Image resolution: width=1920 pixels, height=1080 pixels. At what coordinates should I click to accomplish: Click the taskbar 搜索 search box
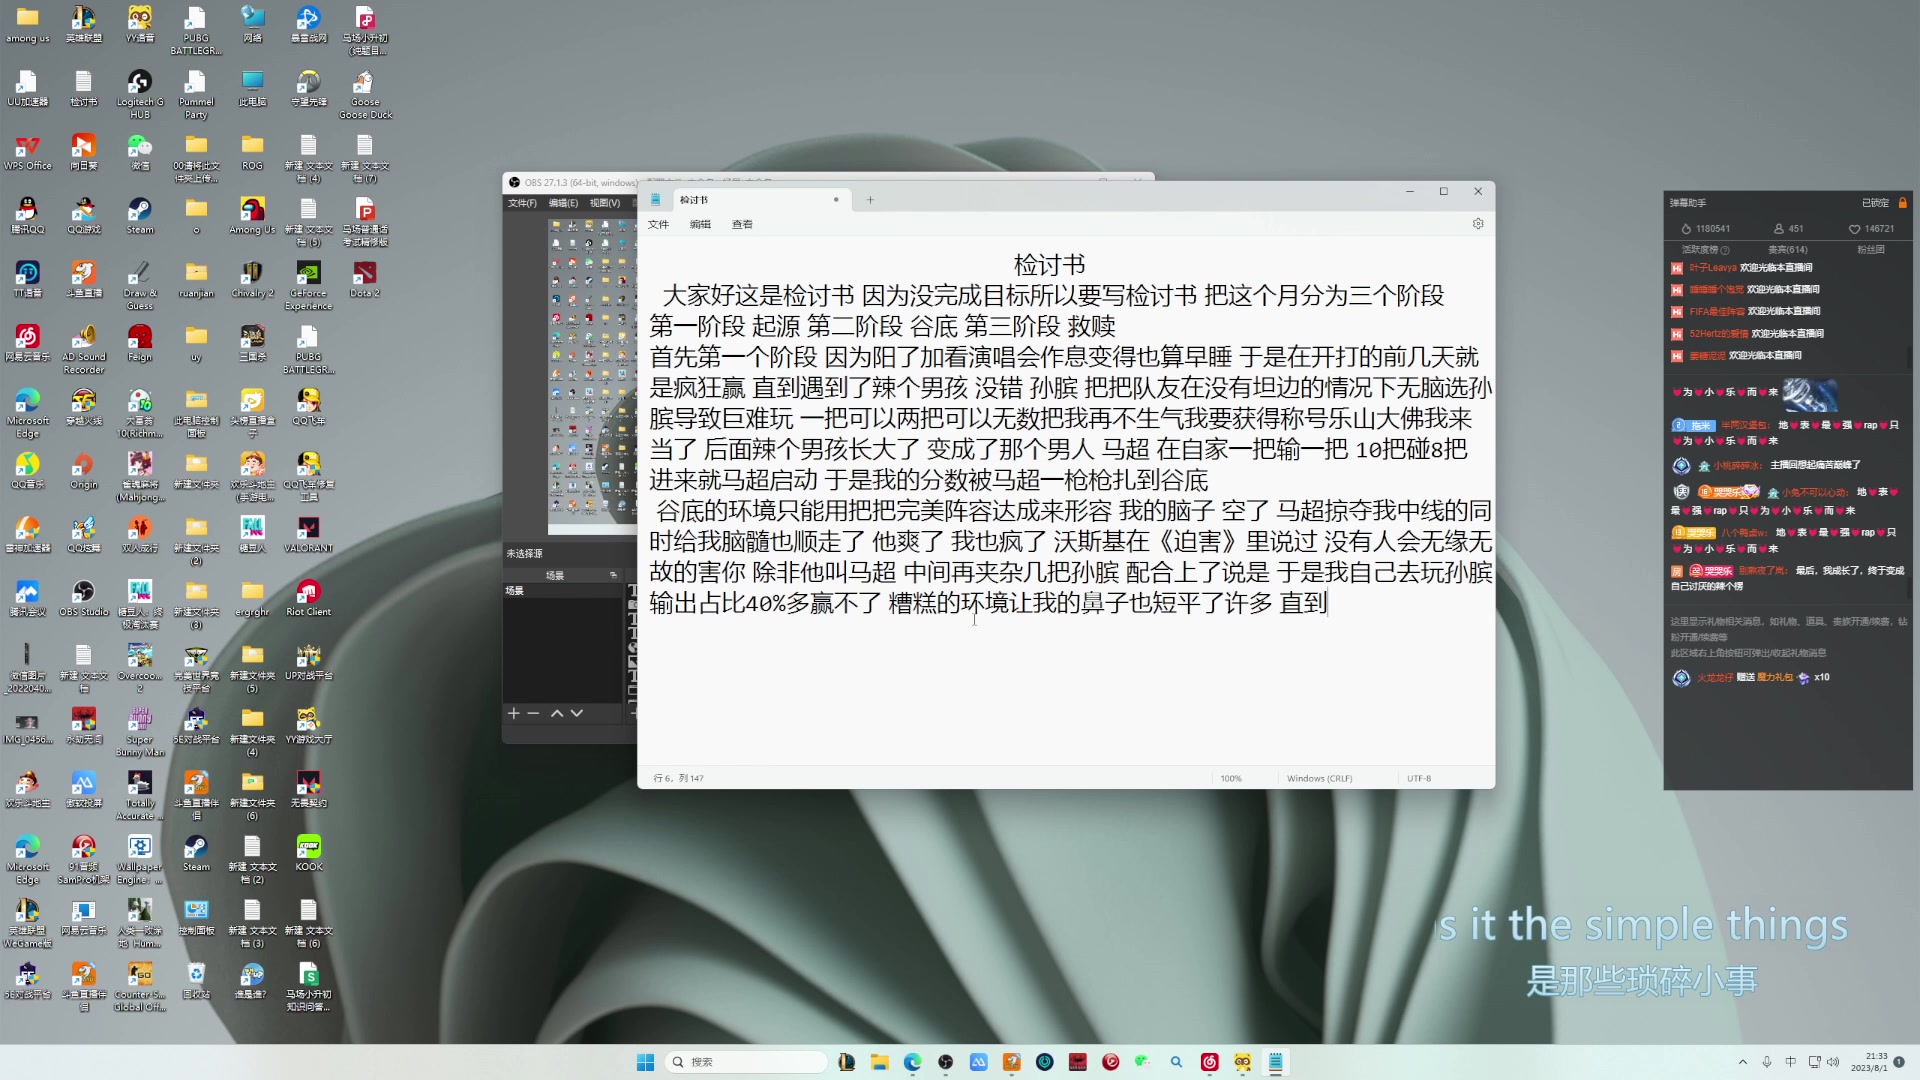pyautogui.click(x=746, y=1062)
